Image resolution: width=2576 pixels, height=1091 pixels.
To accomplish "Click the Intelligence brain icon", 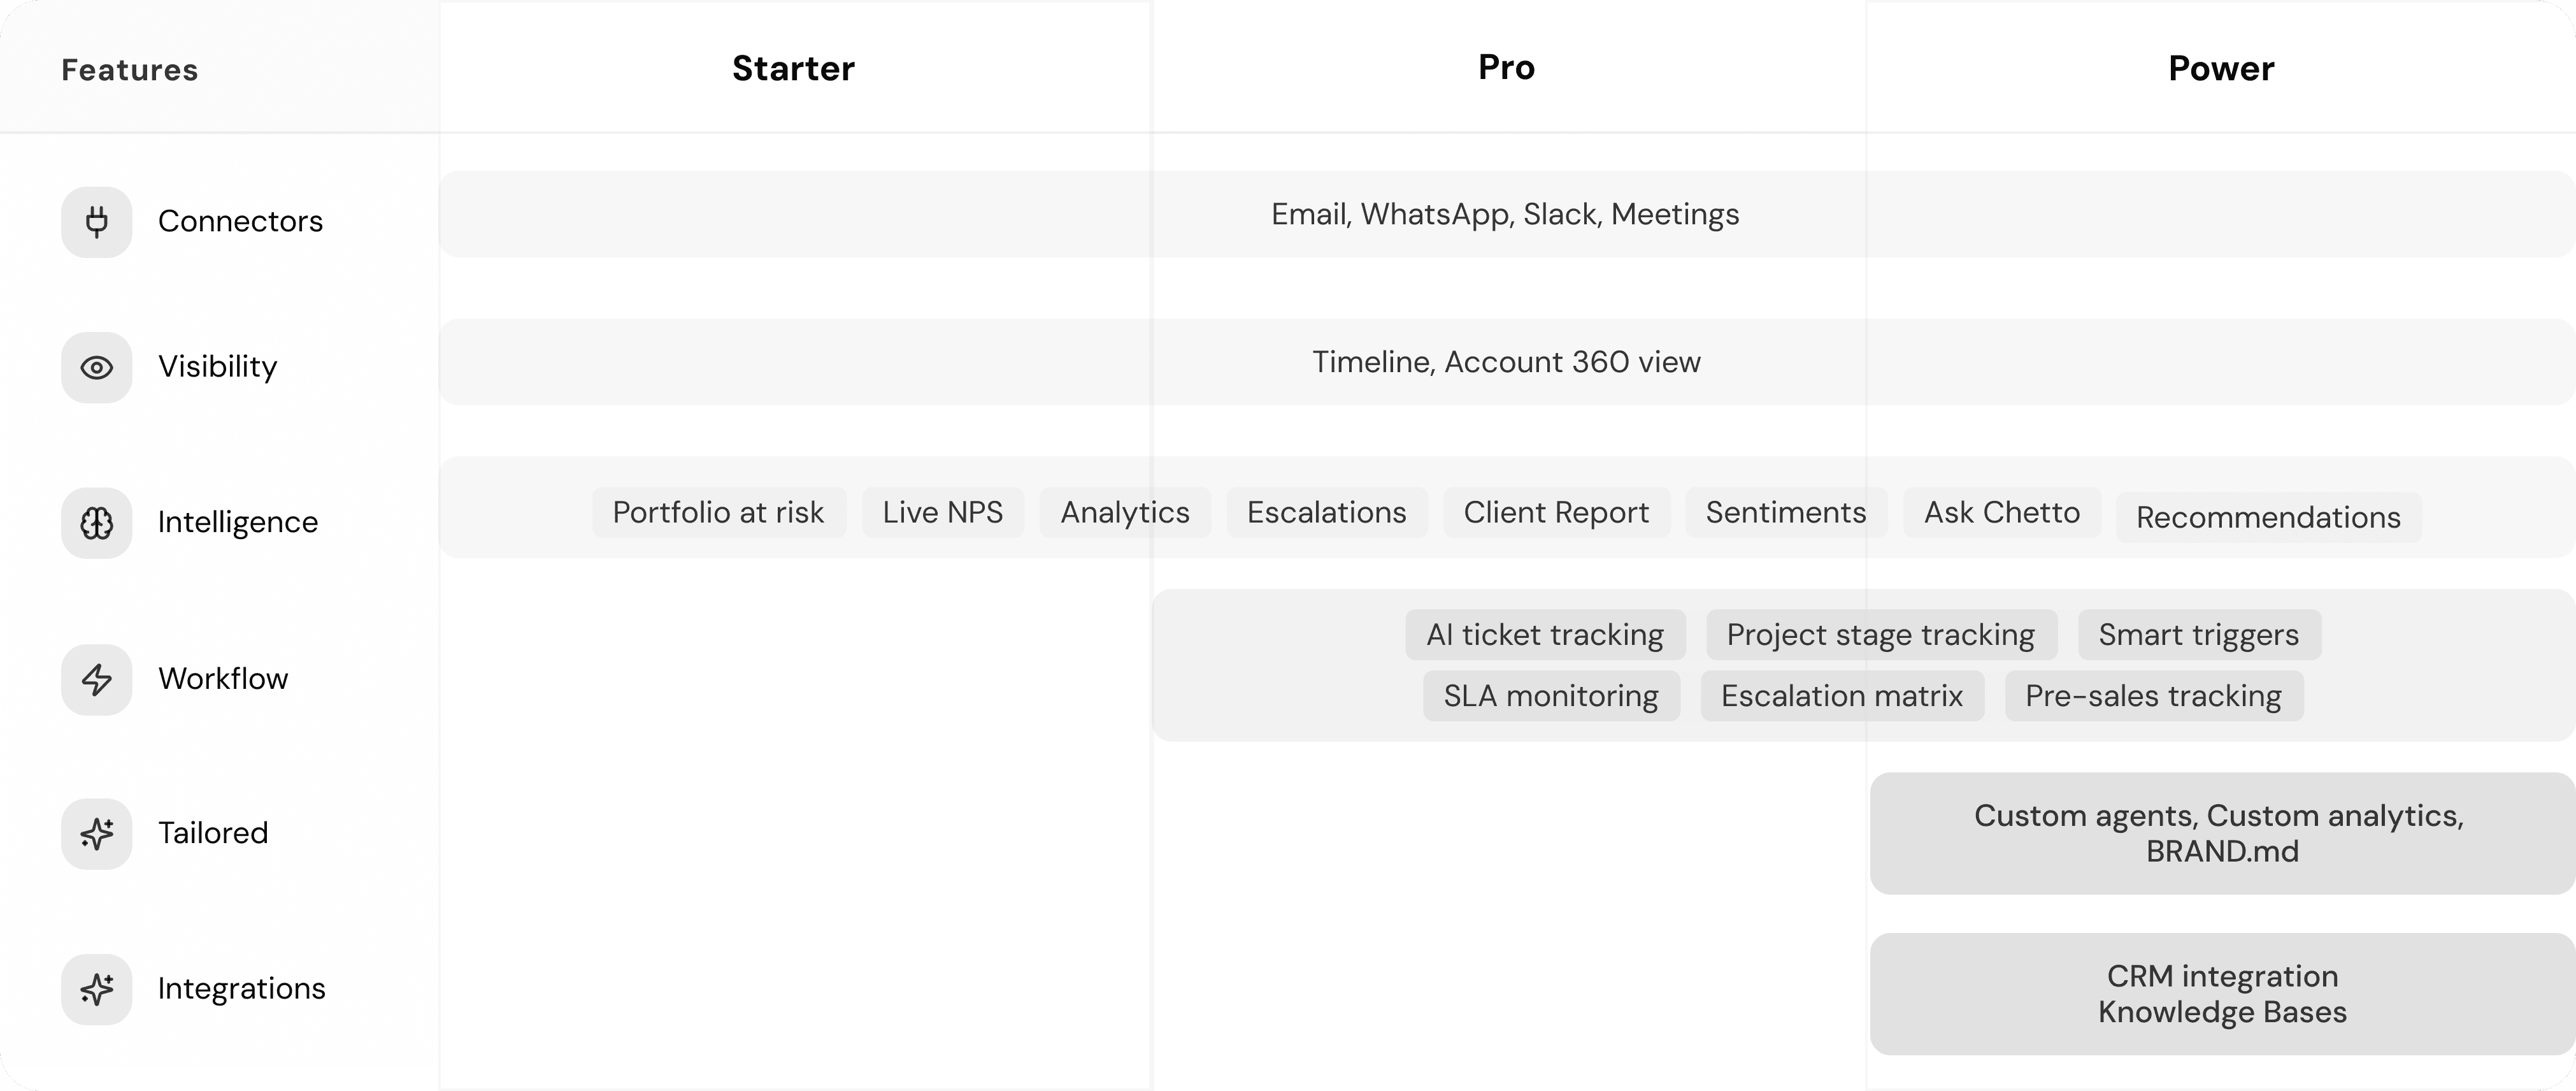I will pos(96,523).
